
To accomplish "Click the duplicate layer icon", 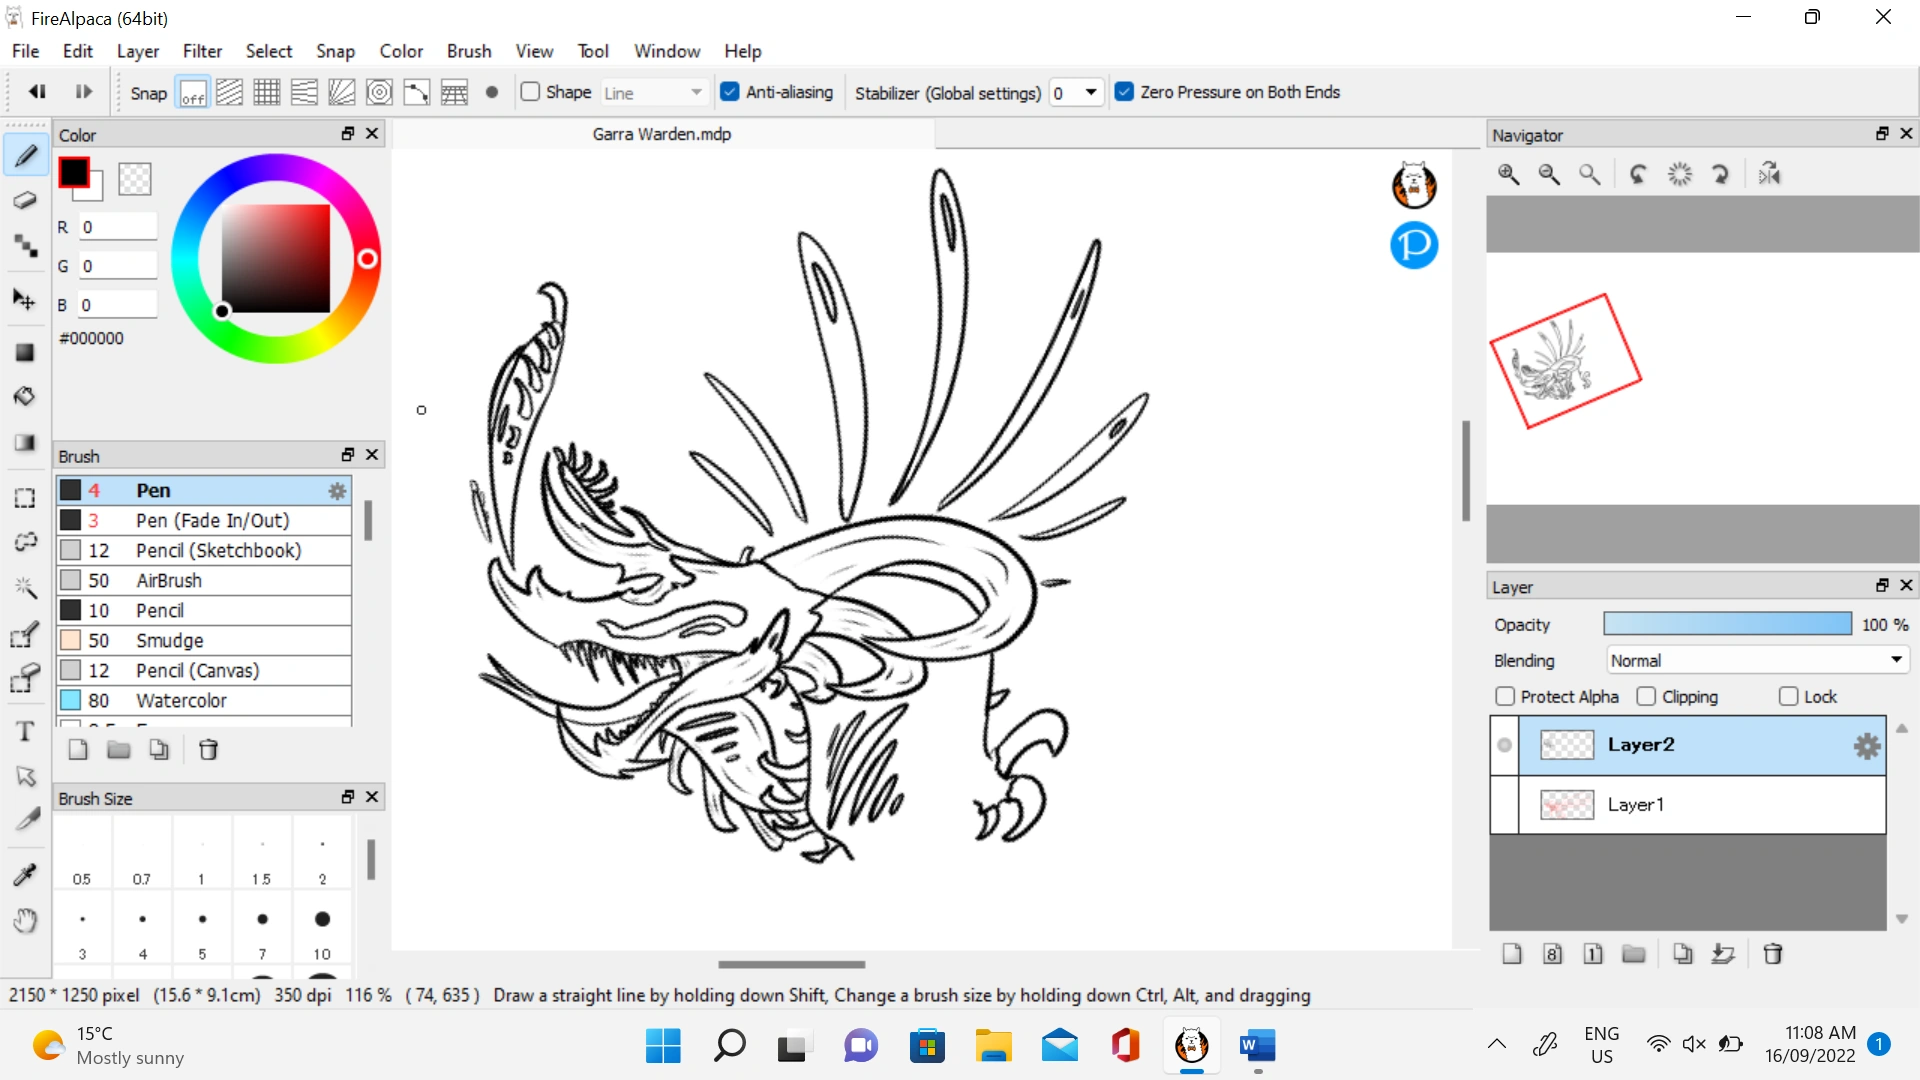I will [x=1683, y=955].
